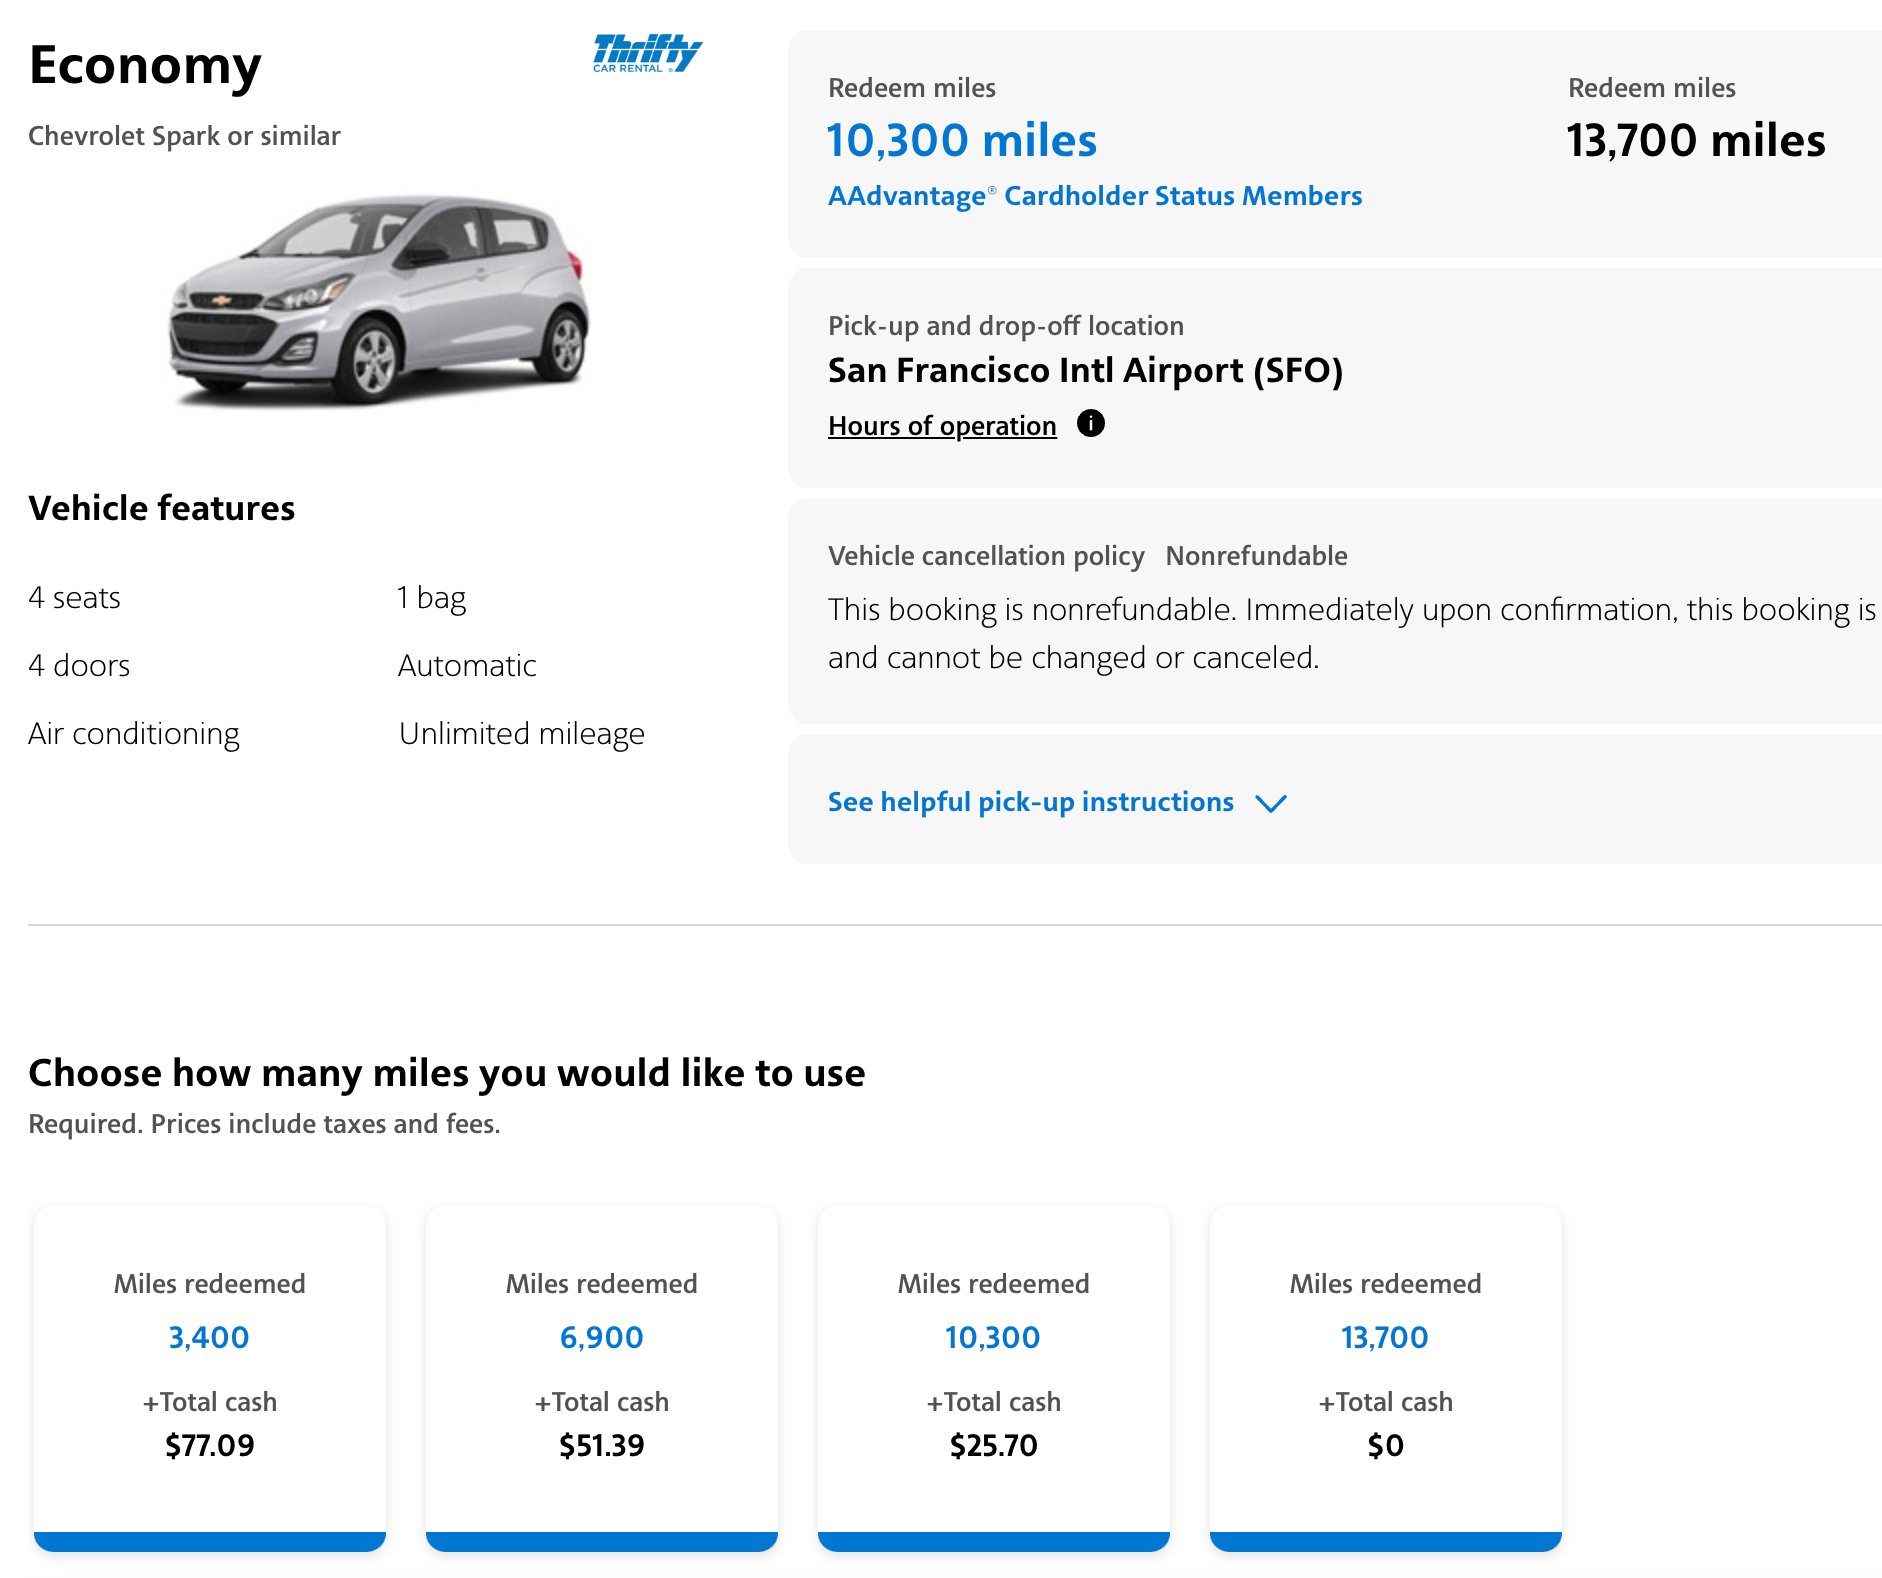The height and width of the screenshot is (1578, 1882).
Task: Click the Vehicle features heading
Action: (161, 507)
